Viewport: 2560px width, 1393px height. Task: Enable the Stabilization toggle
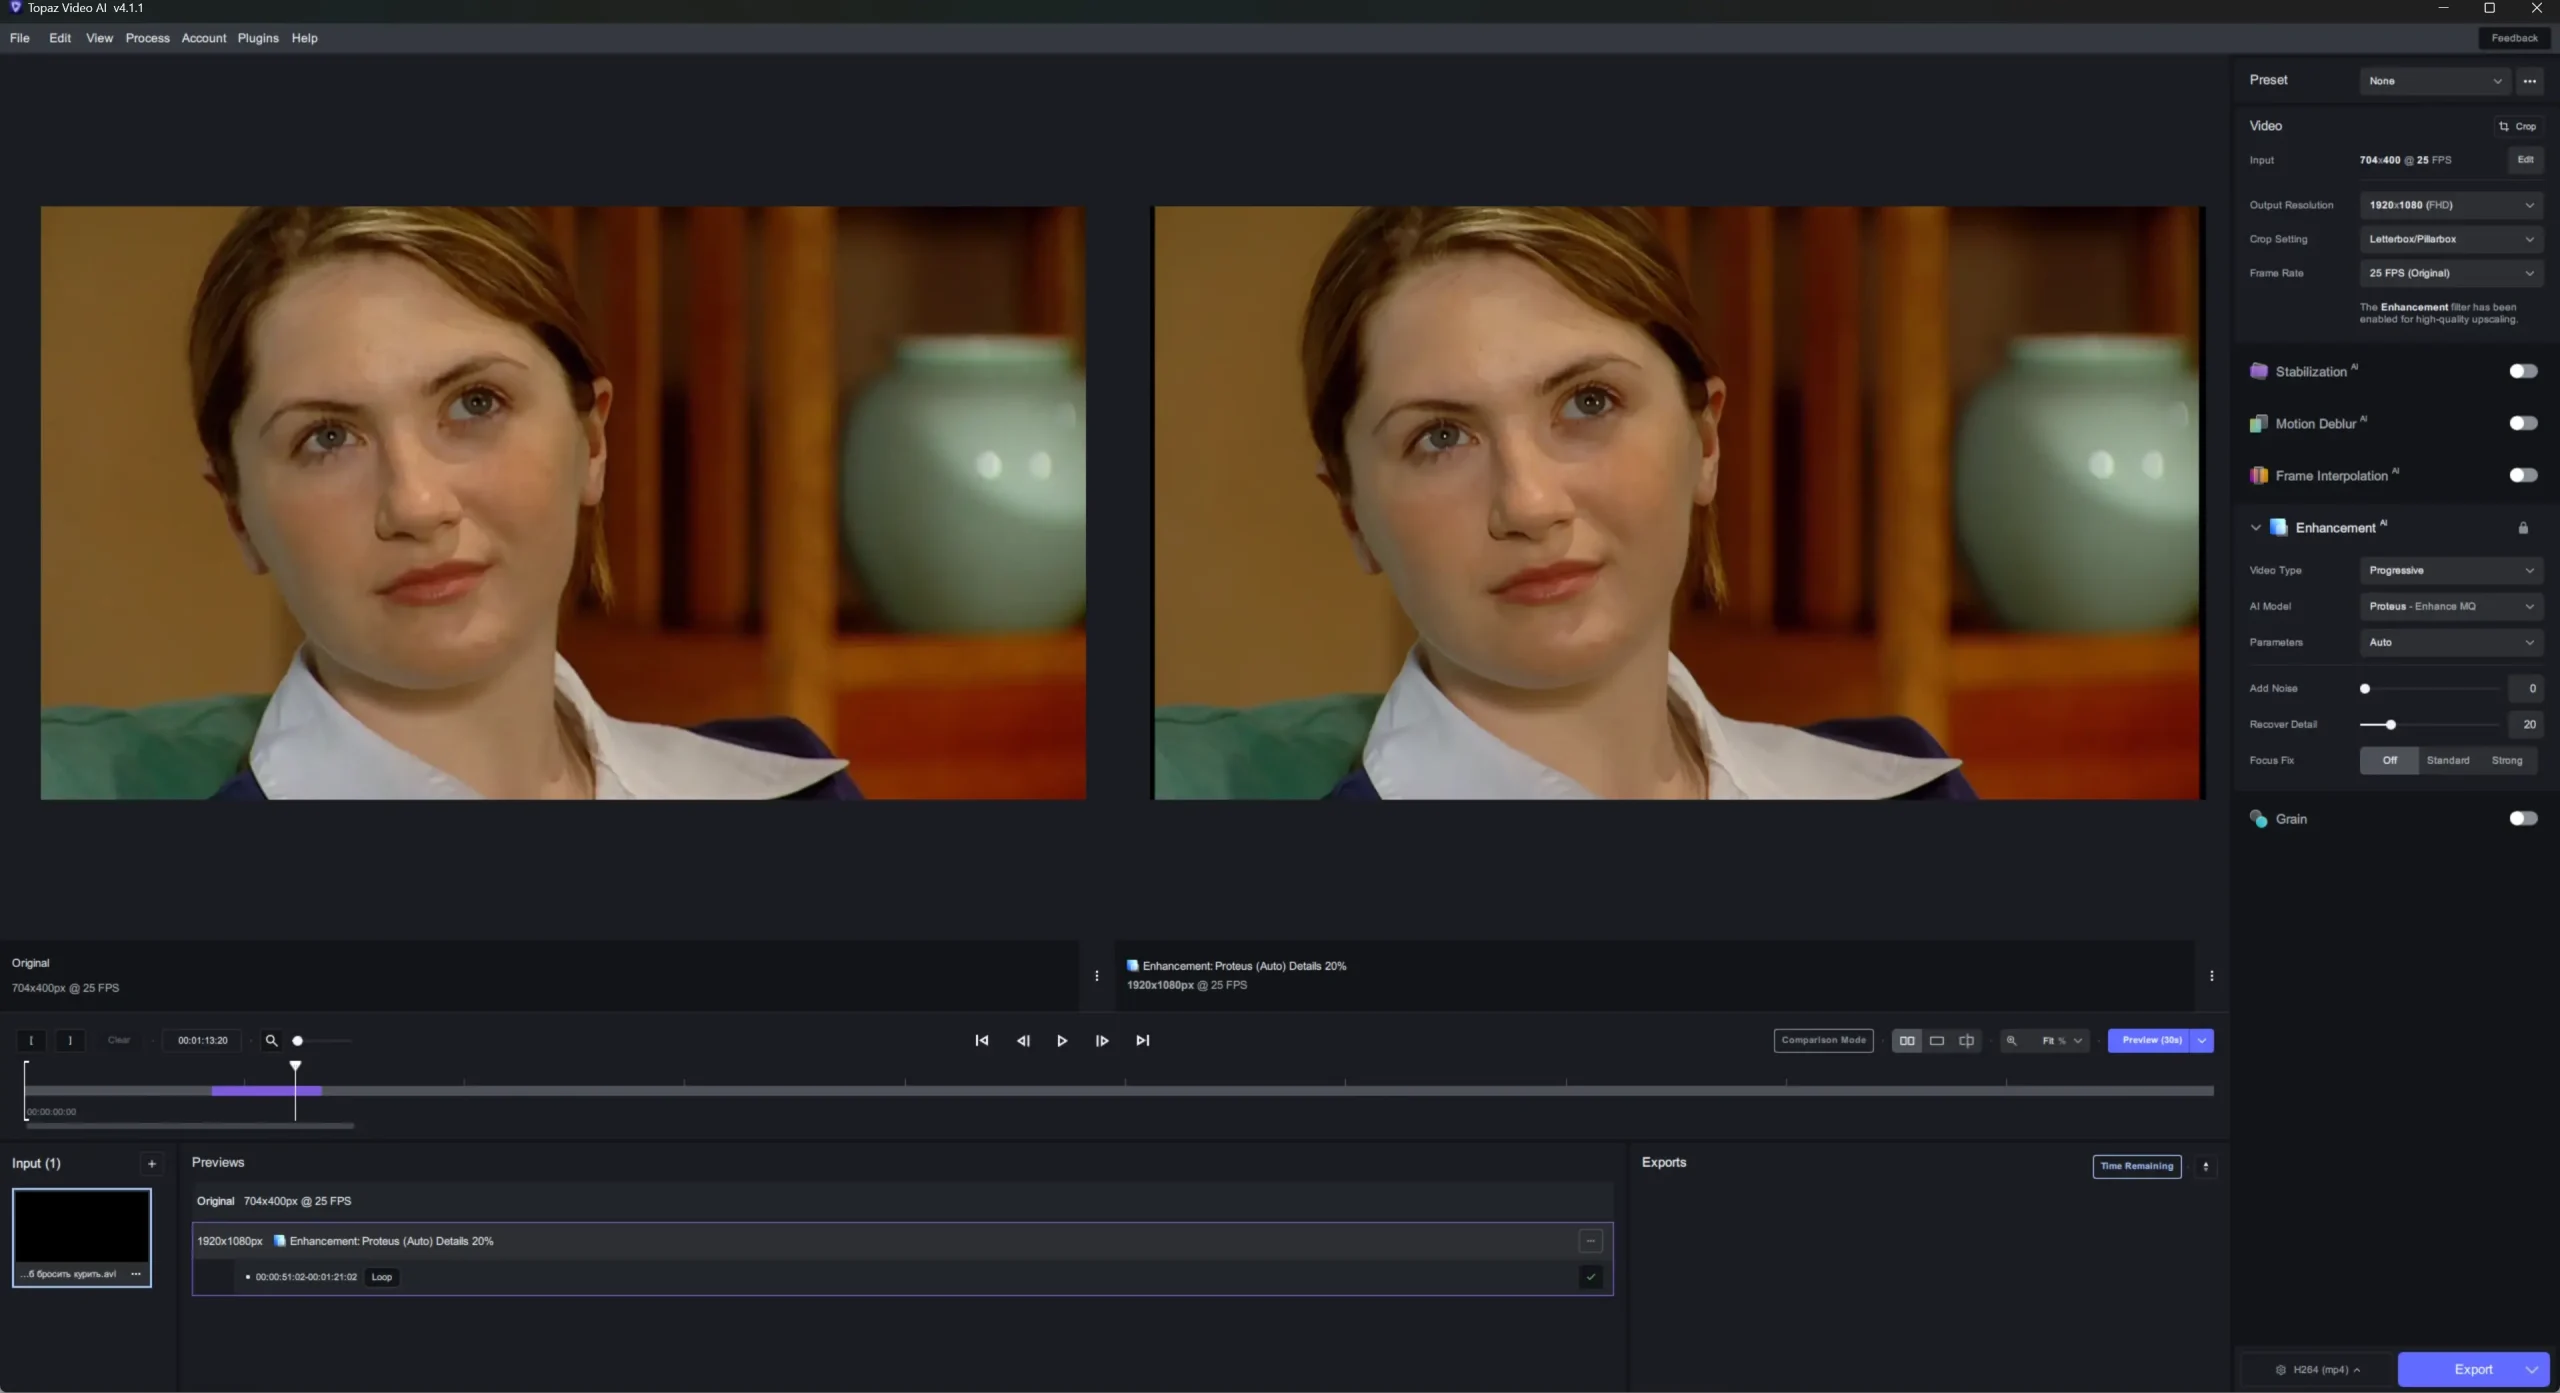(x=2522, y=371)
